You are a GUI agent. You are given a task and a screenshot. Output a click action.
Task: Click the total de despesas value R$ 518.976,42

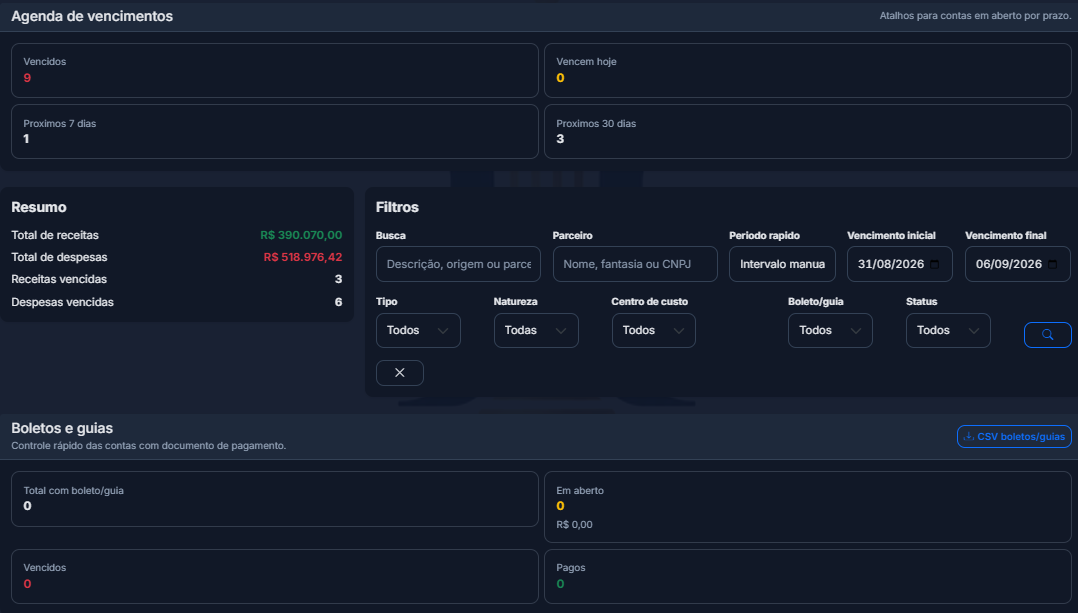point(302,257)
